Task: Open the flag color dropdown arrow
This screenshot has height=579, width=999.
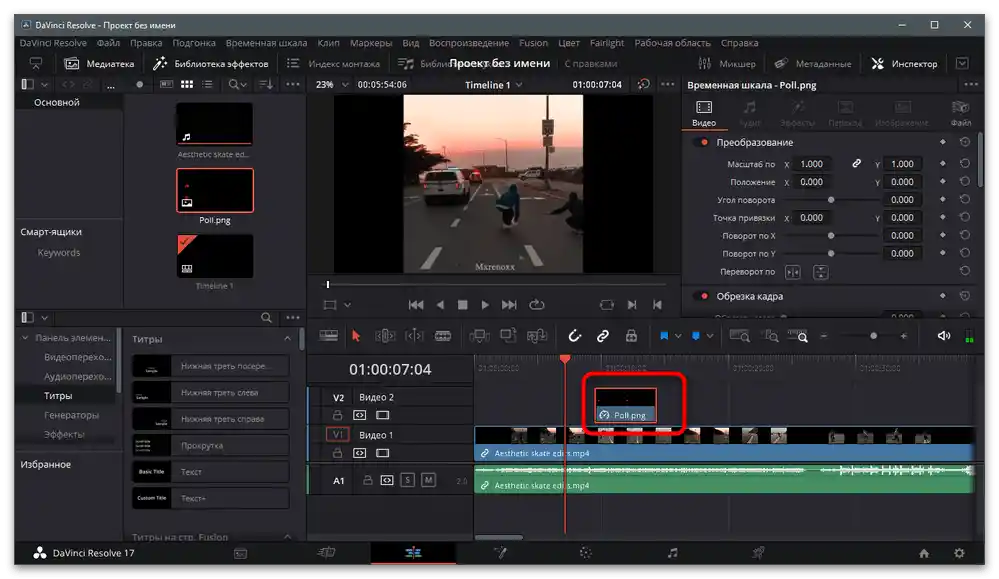Action: click(678, 336)
